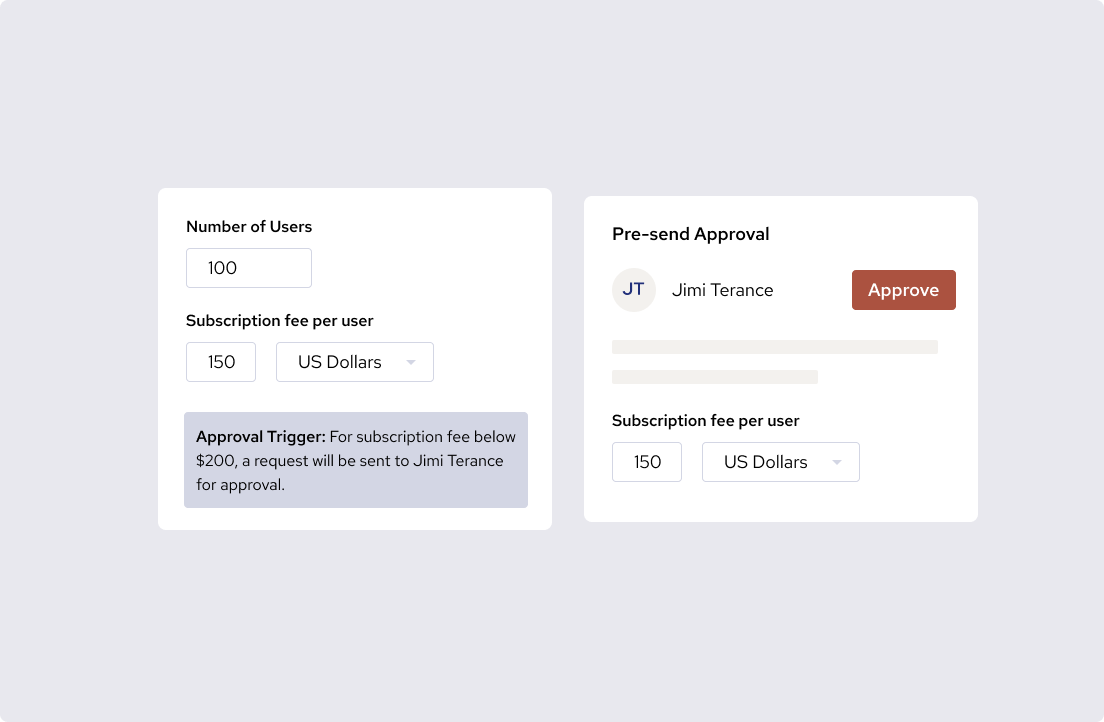This screenshot has width=1104, height=722.
Task: Click the Subscription fee per user label
Action: coord(279,321)
